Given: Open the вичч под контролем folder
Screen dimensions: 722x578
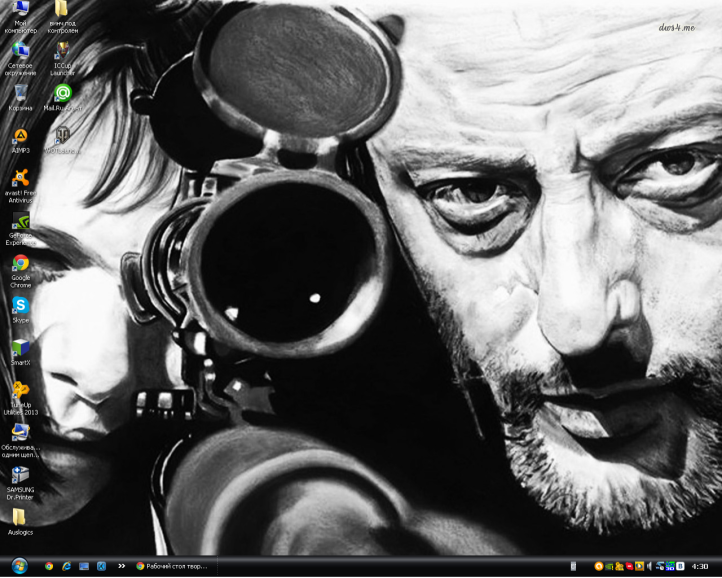Looking at the screenshot, I should point(63,17).
